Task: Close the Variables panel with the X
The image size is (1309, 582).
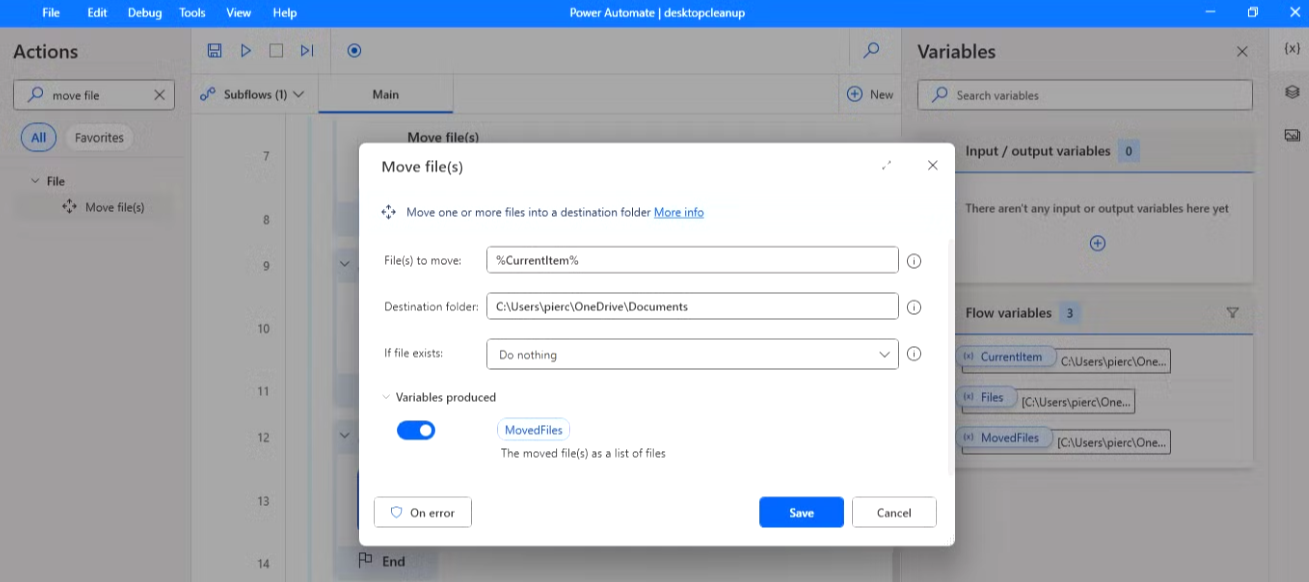Action: [x=1242, y=51]
